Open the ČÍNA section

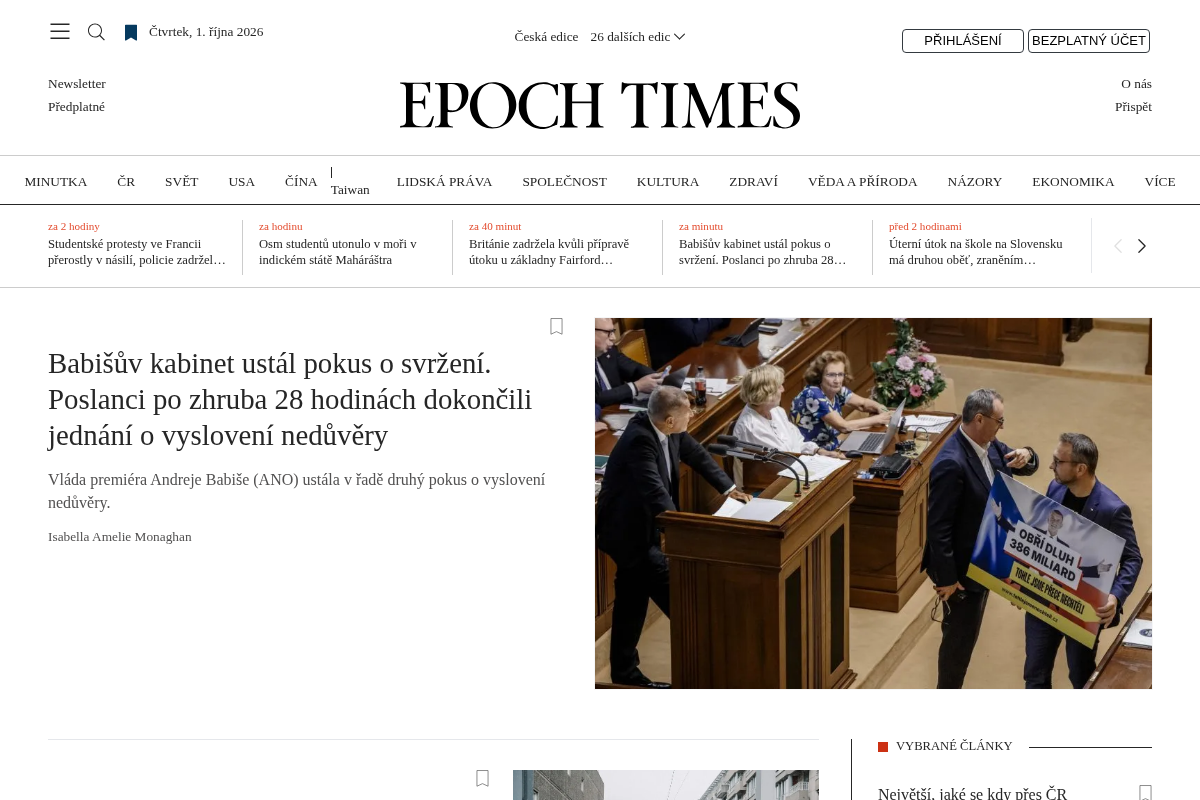[301, 182]
